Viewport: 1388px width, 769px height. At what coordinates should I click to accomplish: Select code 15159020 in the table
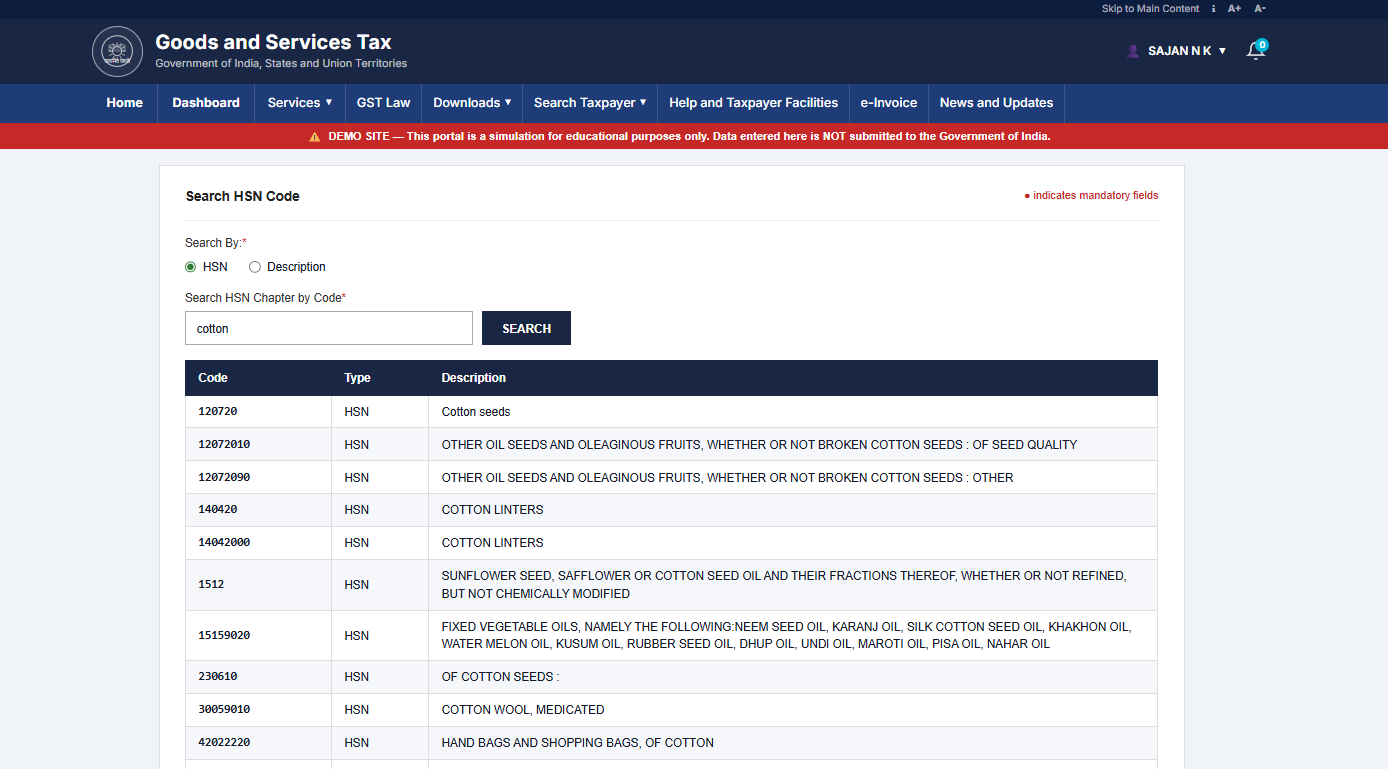(224, 635)
